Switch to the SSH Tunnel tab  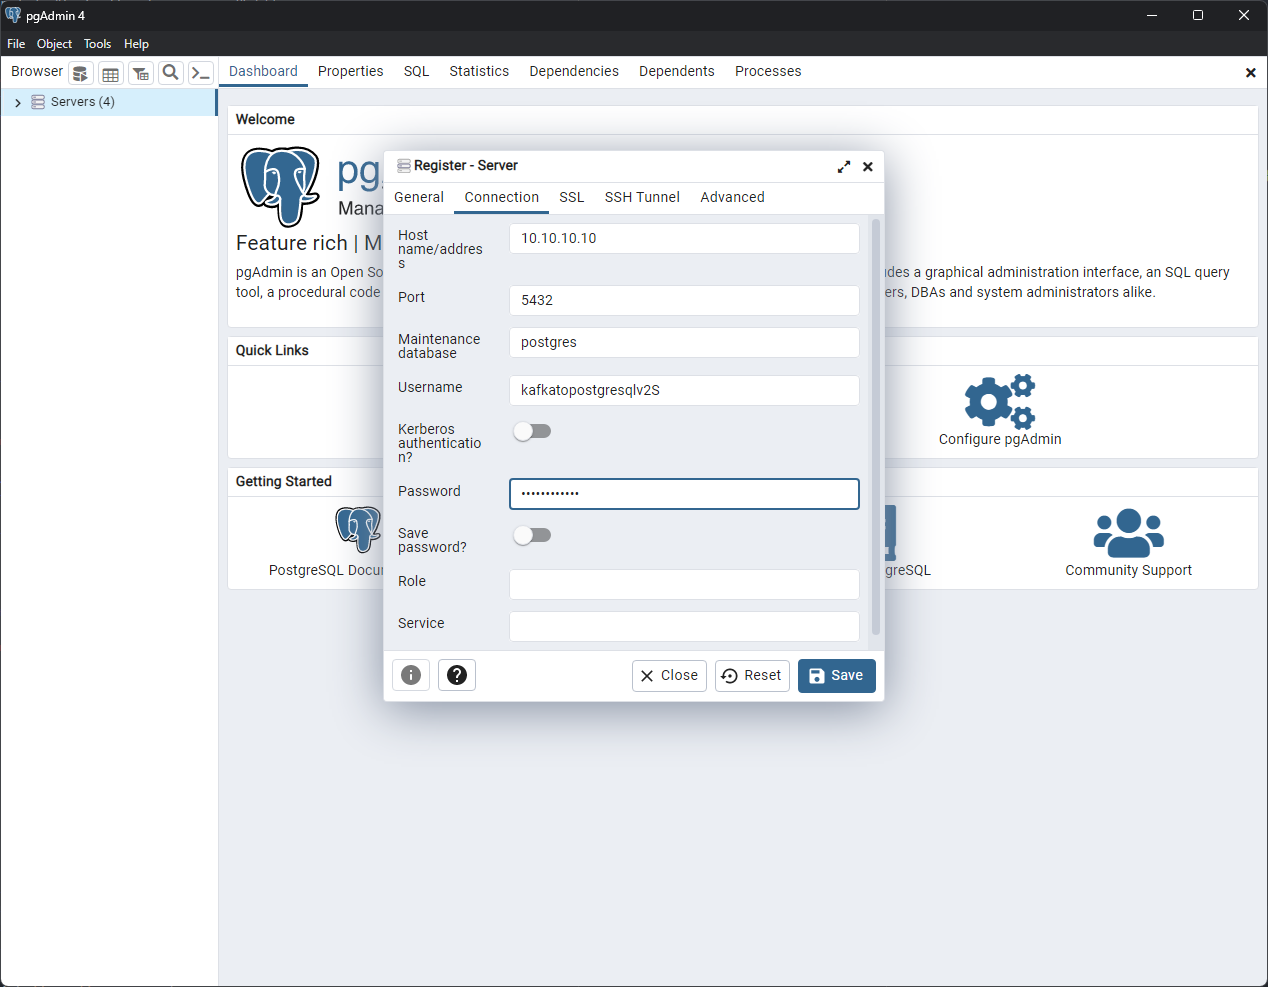click(x=642, y=197)
